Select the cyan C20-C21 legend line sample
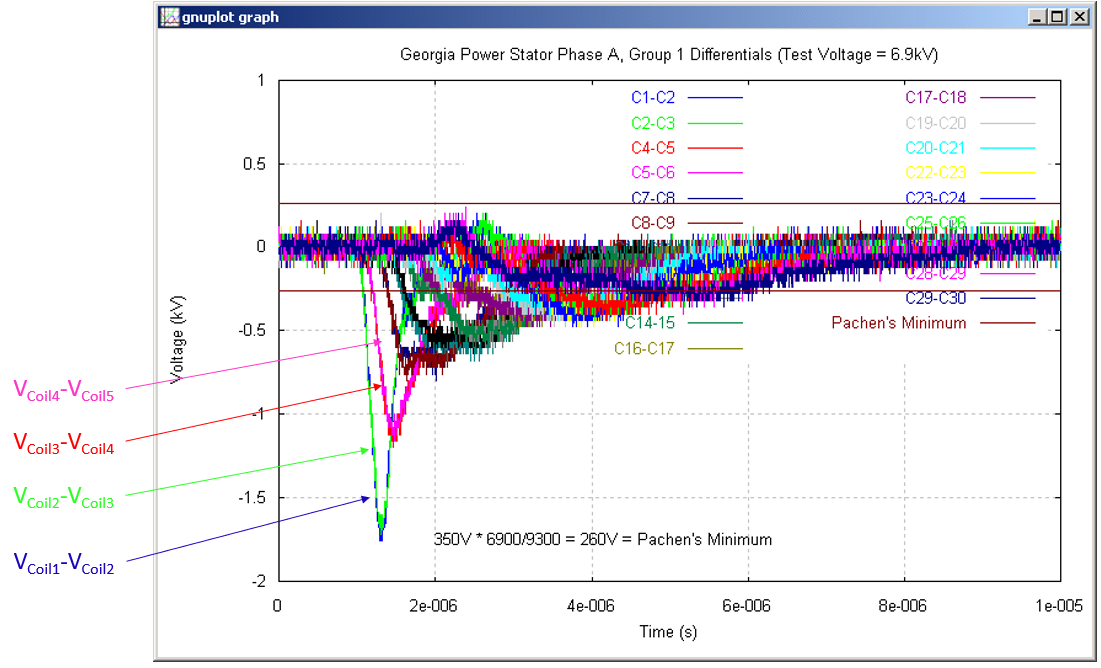The width and height of the screenshot is (1101, 668). (x=1010, y=147)
